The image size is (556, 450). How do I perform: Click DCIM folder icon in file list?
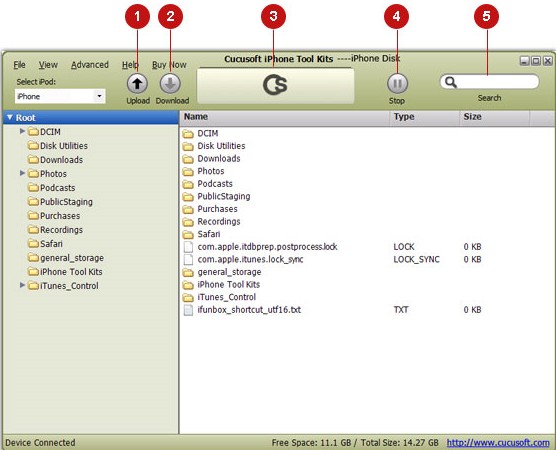[188, 134]
